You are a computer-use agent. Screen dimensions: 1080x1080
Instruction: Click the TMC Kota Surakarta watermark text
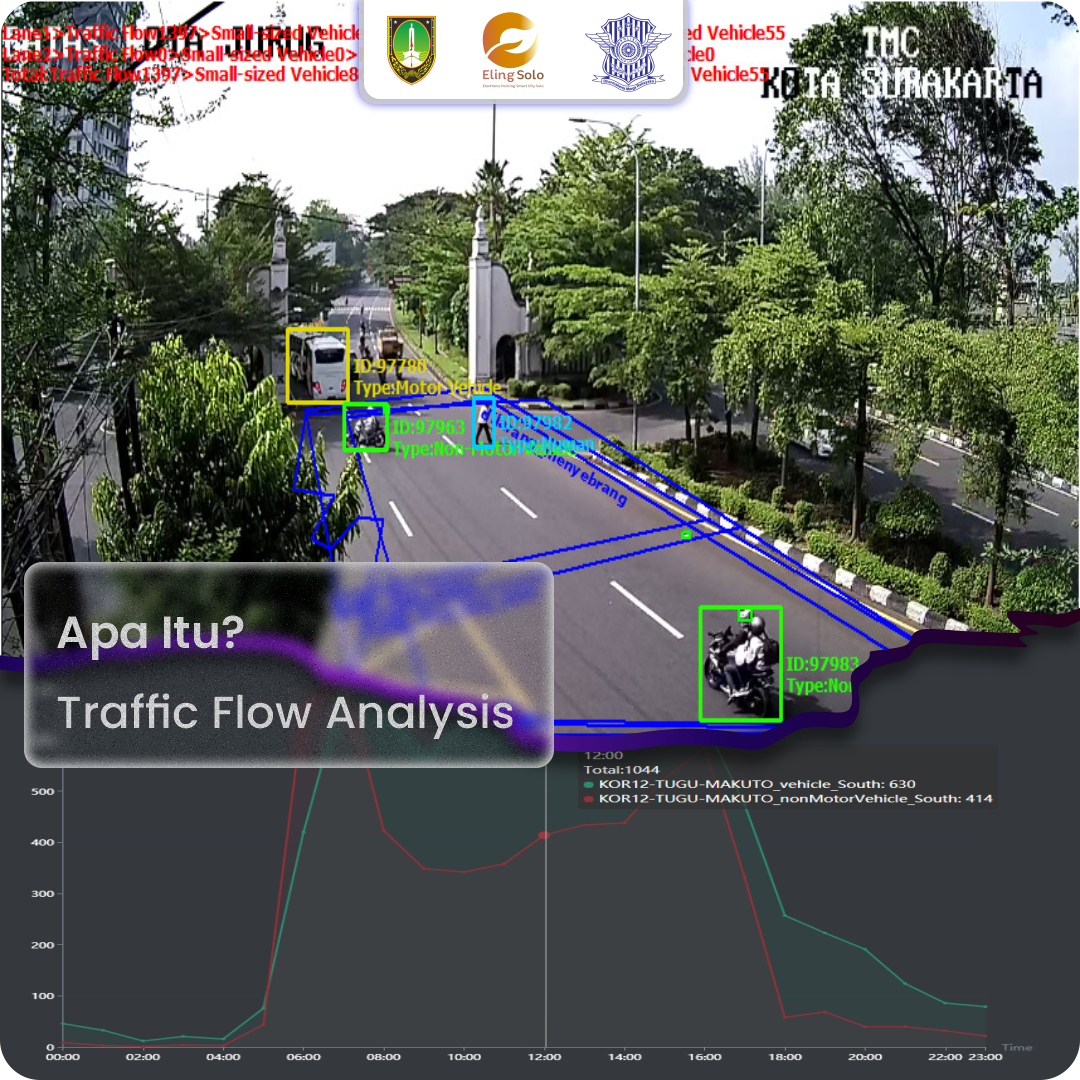coord(900,65)
